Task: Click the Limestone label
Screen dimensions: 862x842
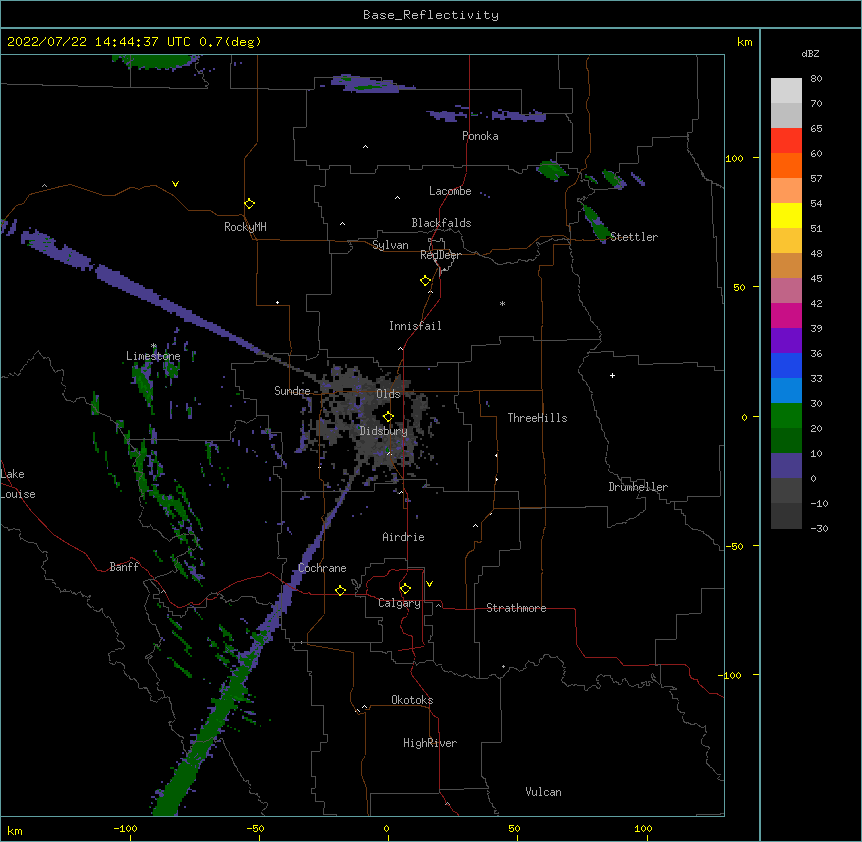Action: coord(153,356)
